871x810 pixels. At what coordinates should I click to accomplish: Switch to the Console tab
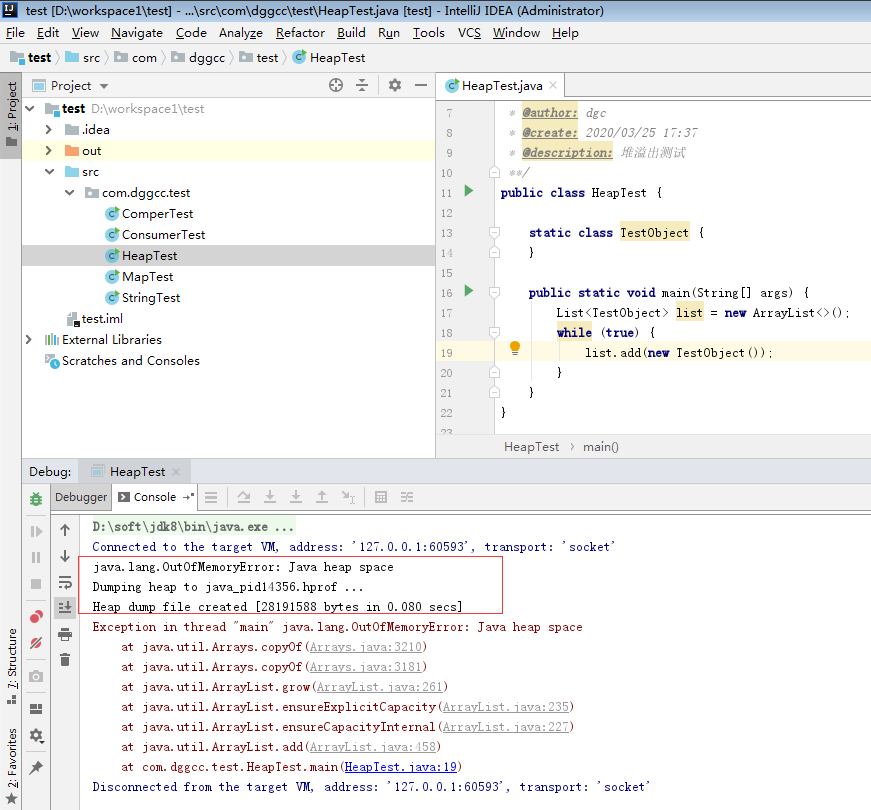tap(154, 497)
